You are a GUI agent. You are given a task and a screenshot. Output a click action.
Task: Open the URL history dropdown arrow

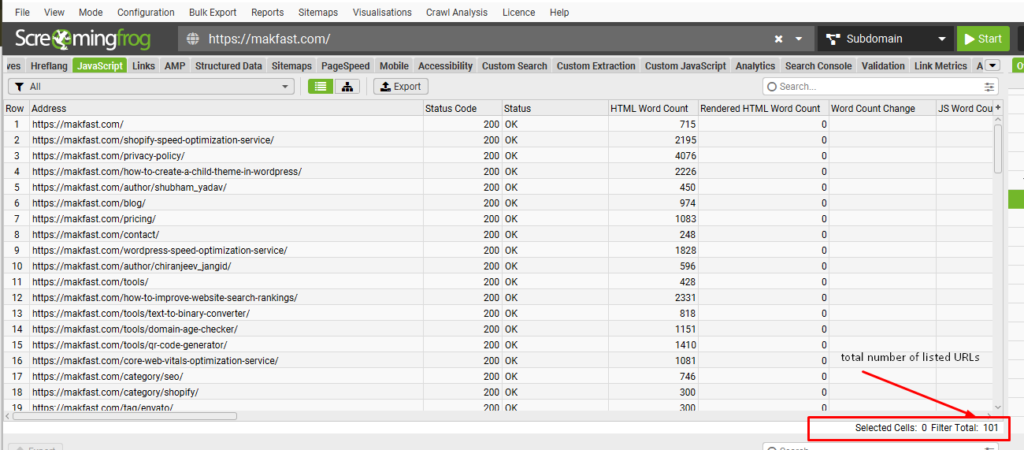click(798, 39)
